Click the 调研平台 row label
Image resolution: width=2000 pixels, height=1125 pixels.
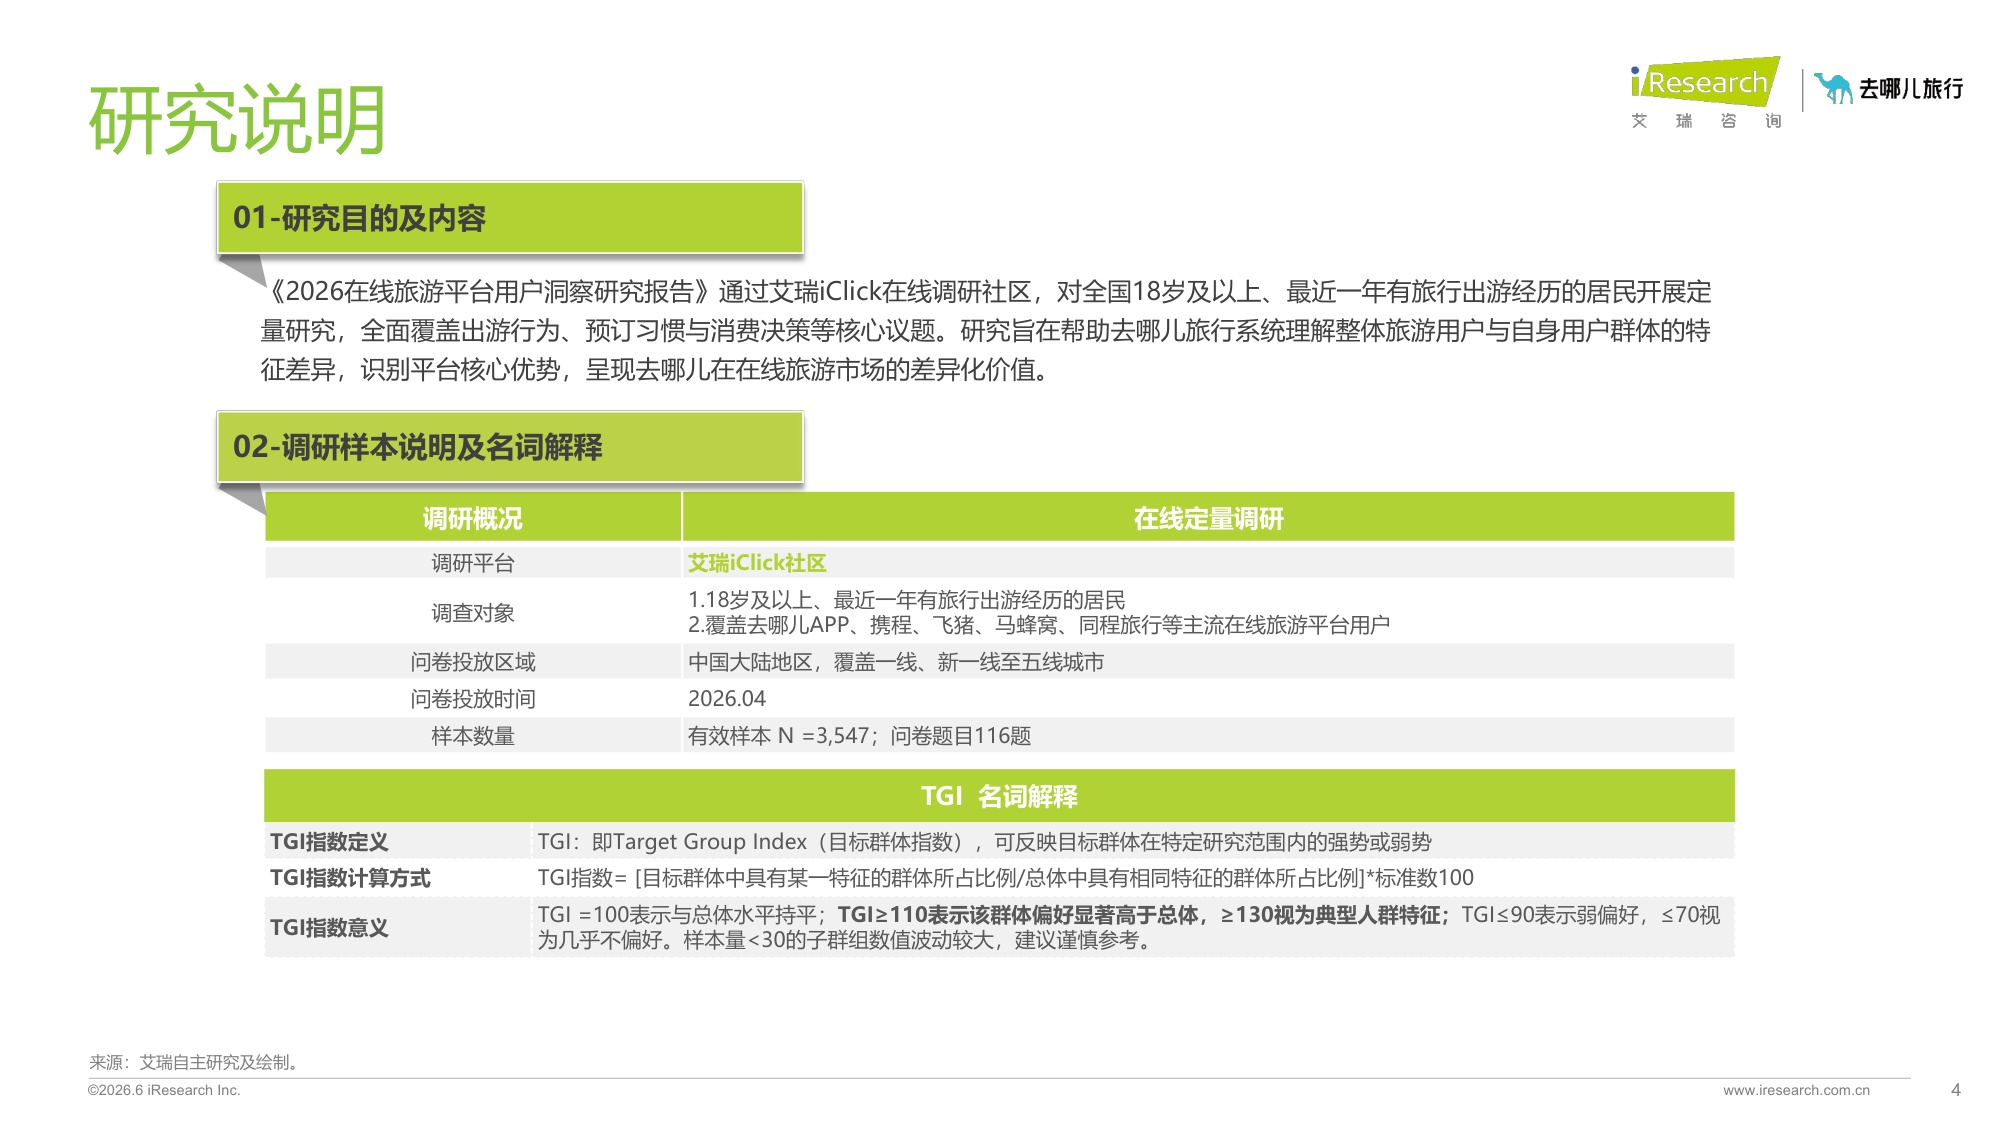pyautogui.click(x=473, y=563)
